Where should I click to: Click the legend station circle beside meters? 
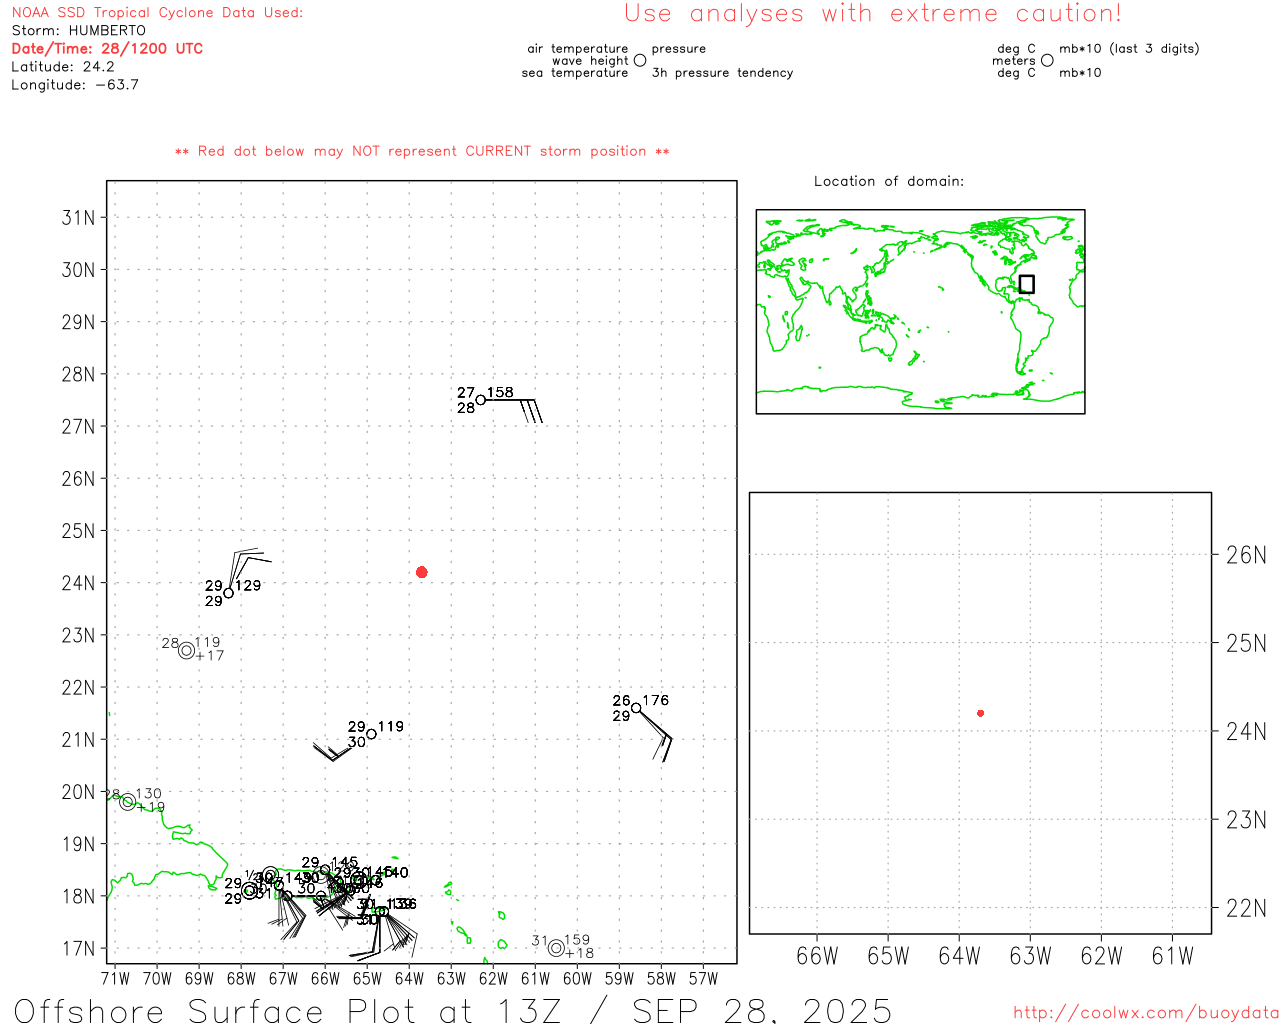point(1047,61)
